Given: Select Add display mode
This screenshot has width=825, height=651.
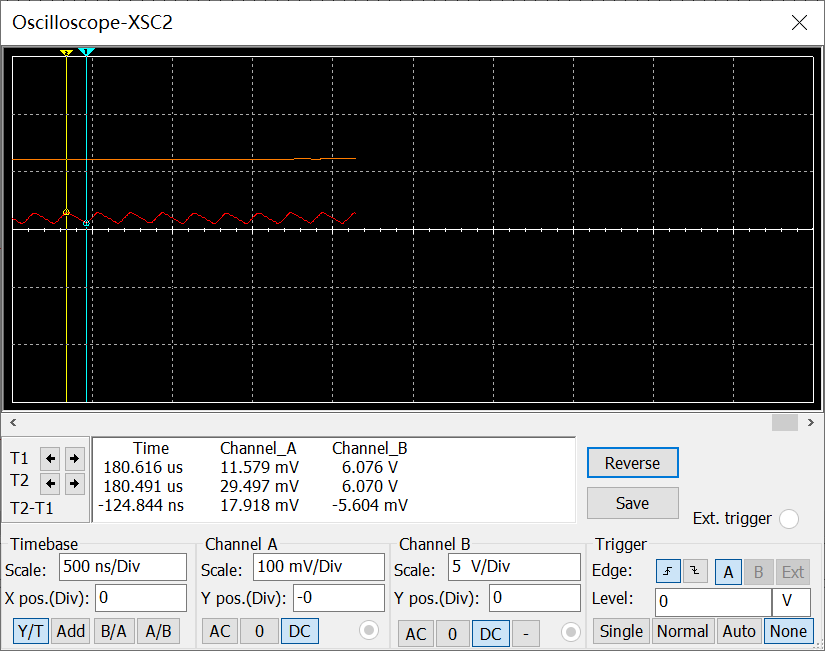Looking at the screenshot, I should coord(71,631).
